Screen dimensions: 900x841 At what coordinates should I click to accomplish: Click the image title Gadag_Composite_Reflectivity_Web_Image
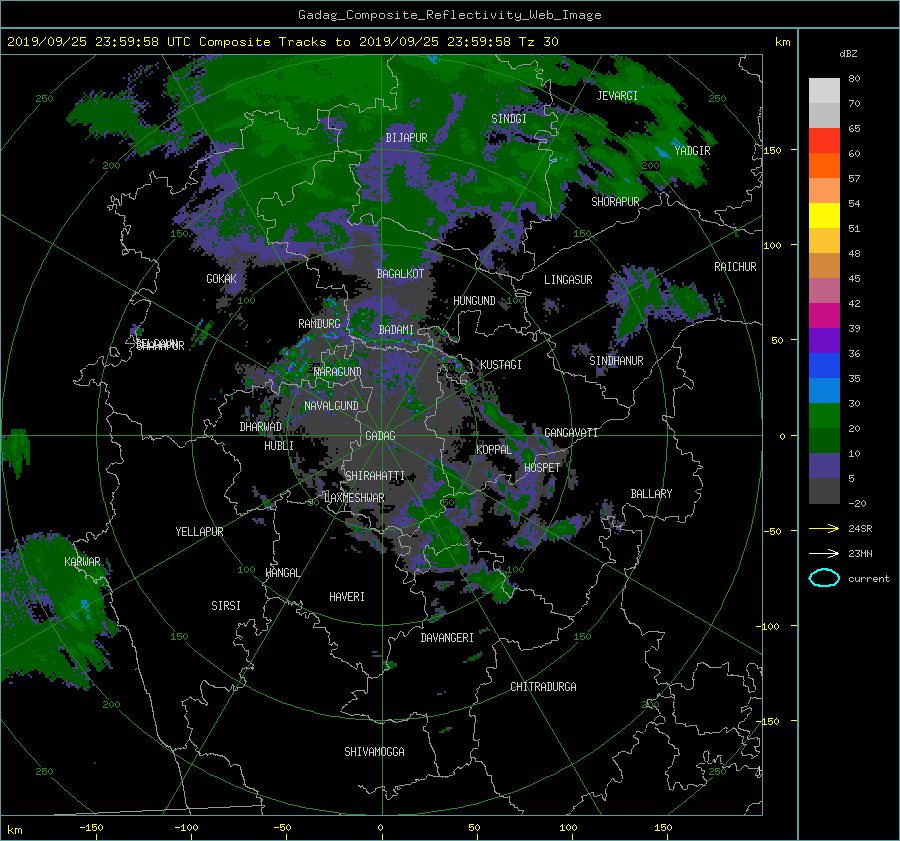[449, 15]
